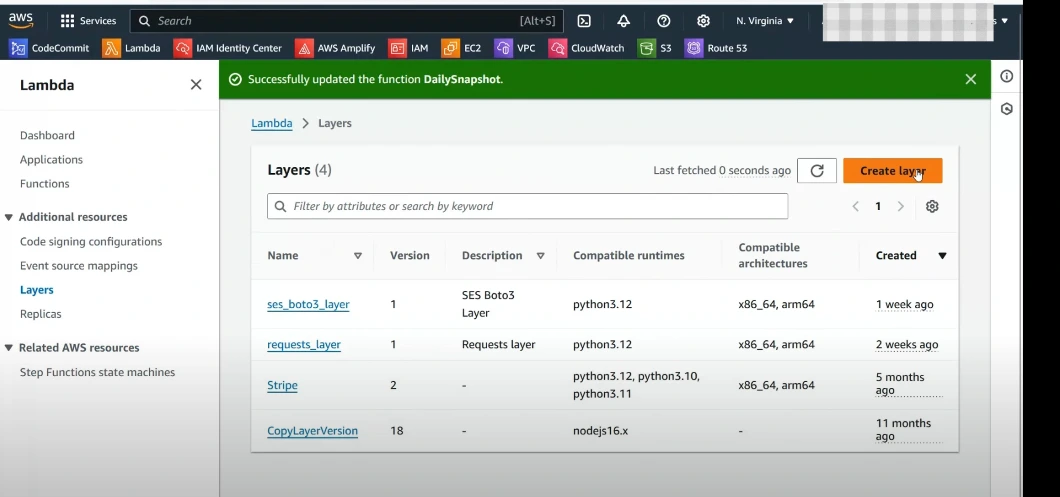Open the notifications bell icon
This screenshot has height=497, width=1060.
coord(624,21)
